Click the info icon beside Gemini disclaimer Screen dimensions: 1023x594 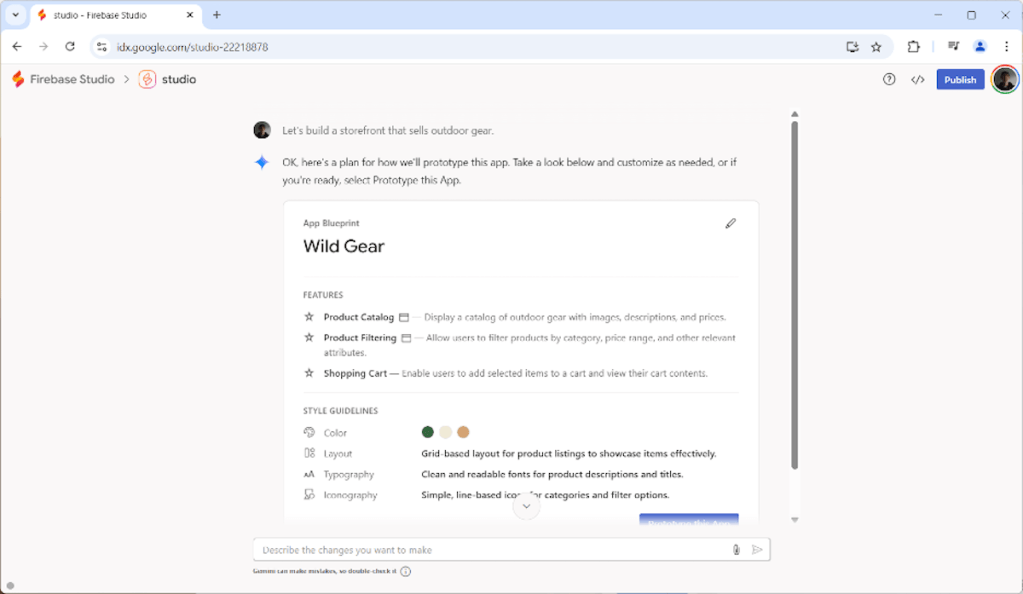405,572
